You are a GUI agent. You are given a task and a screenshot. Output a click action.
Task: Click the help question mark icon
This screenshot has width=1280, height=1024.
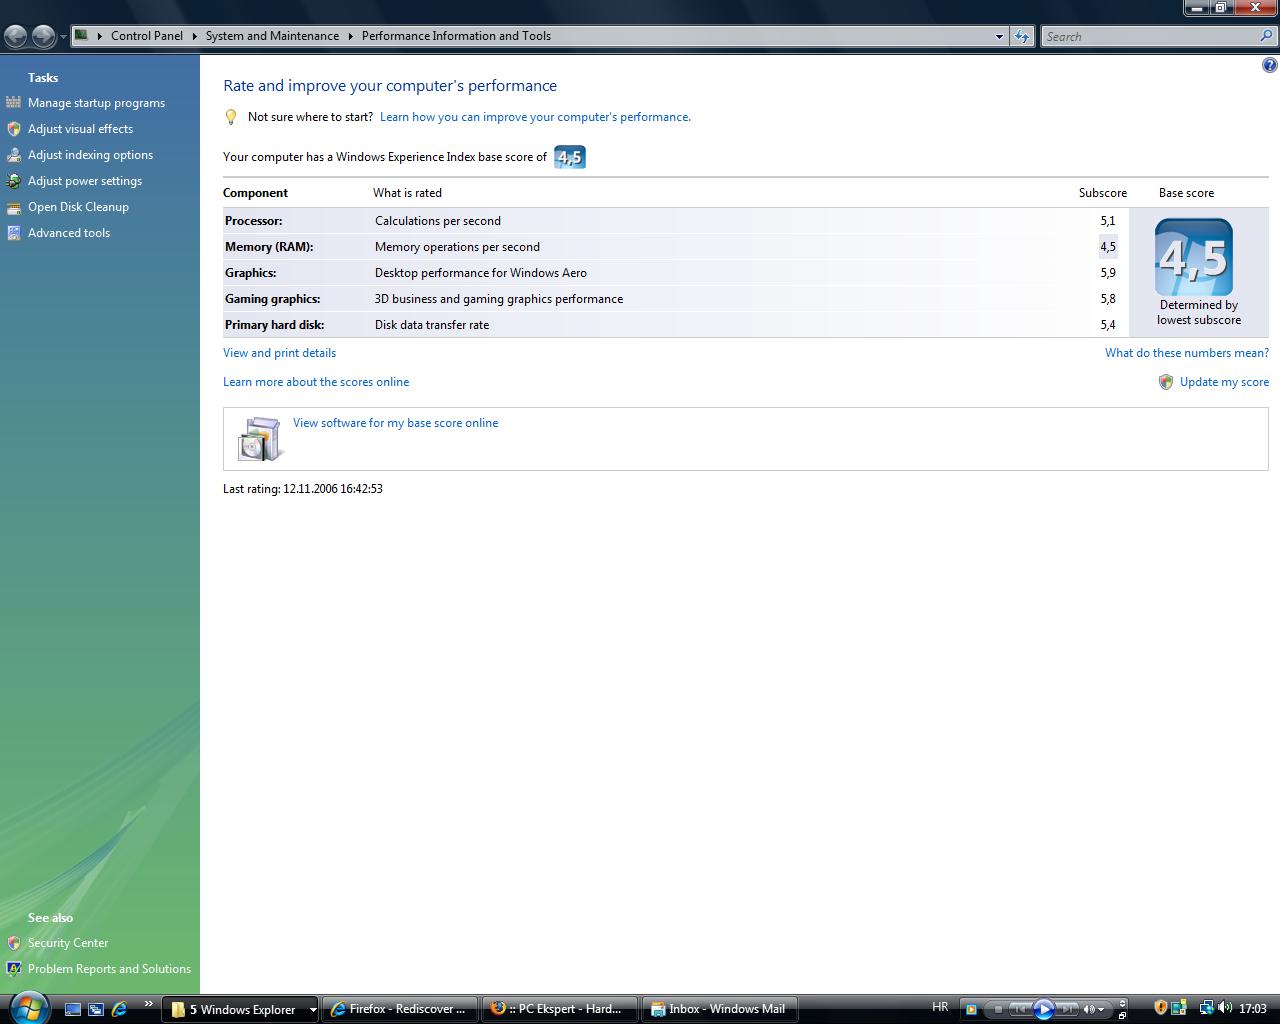pyautogui.click(x=1269, y=66)
